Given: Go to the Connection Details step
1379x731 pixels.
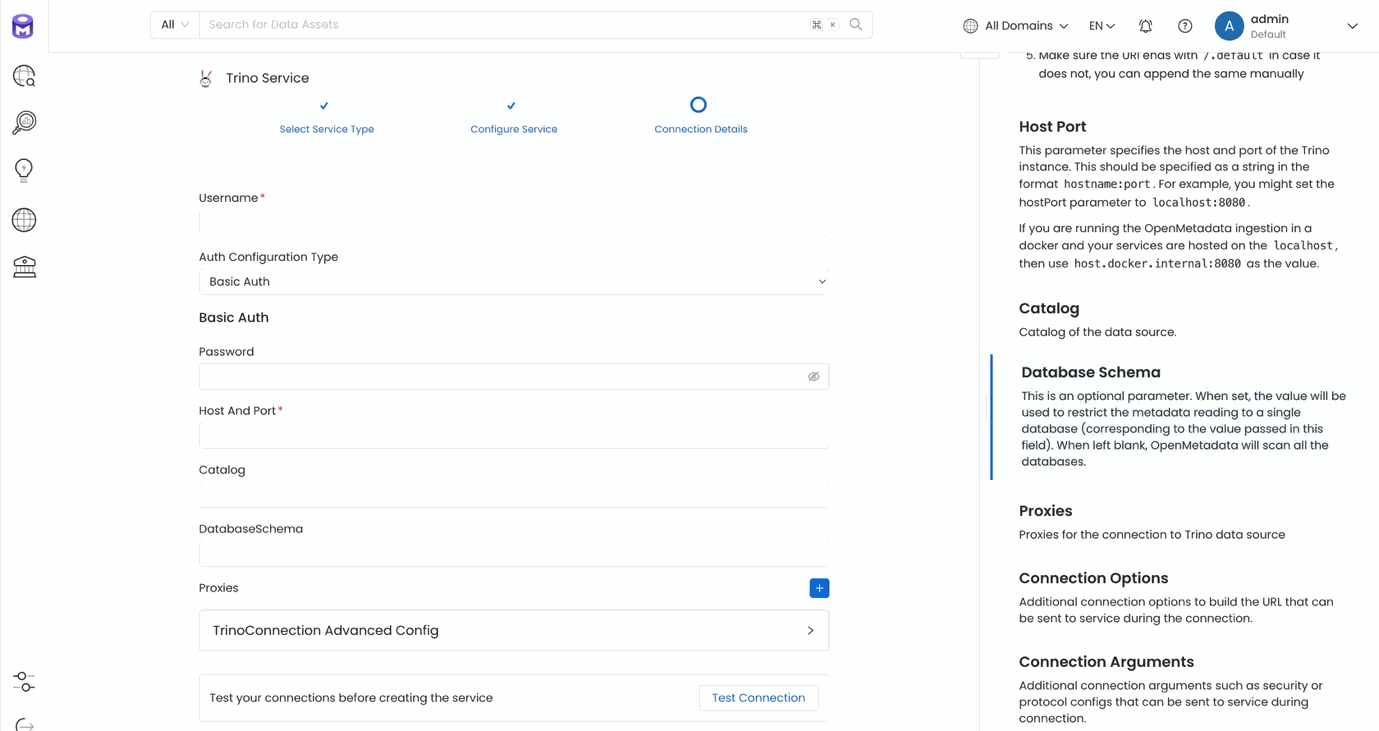Looking at the screenshot, I should (701, 129).
